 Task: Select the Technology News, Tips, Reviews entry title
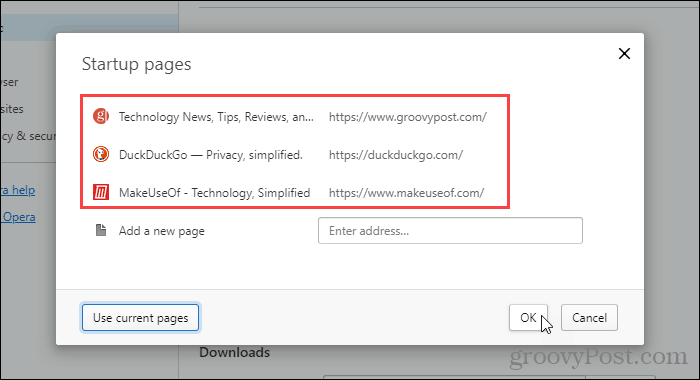216,117
